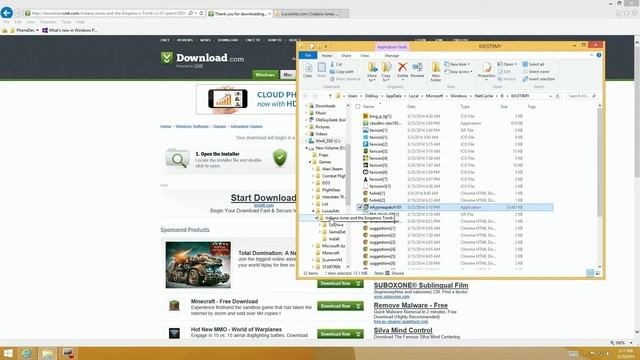Click the Windows breadcrumb in address bar
Viewport: 640px width, 360px height.
coord(458,96)
